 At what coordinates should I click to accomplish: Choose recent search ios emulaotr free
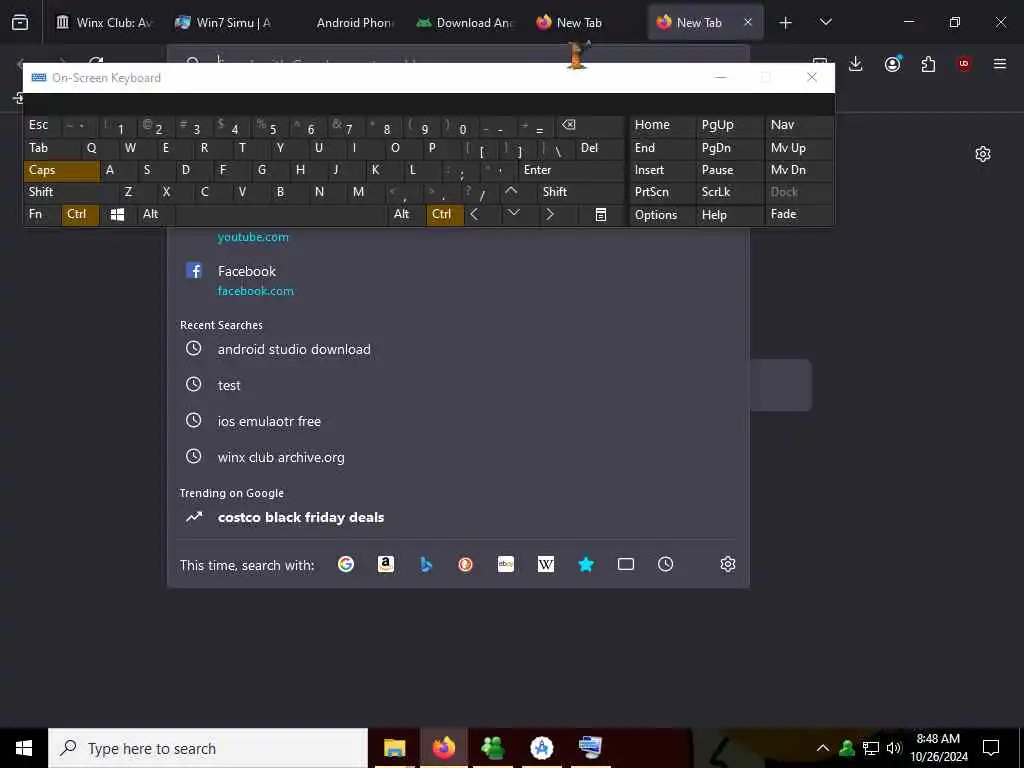(458, 421)
